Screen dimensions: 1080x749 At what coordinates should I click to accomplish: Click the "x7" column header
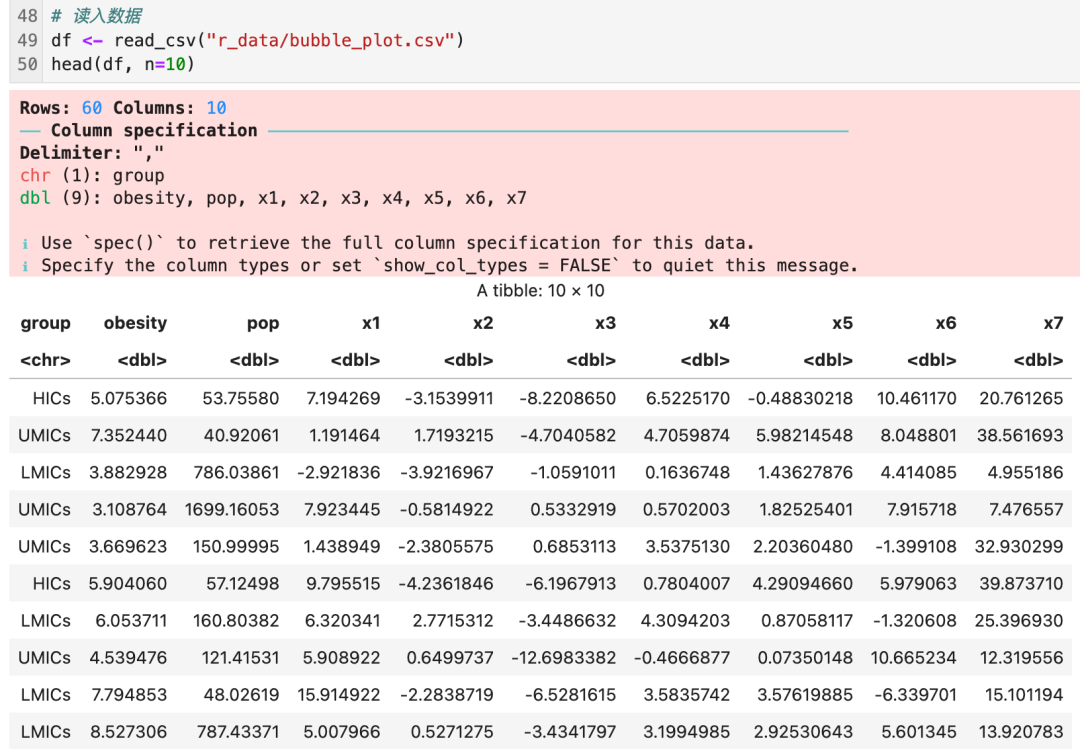[1053, 323]
